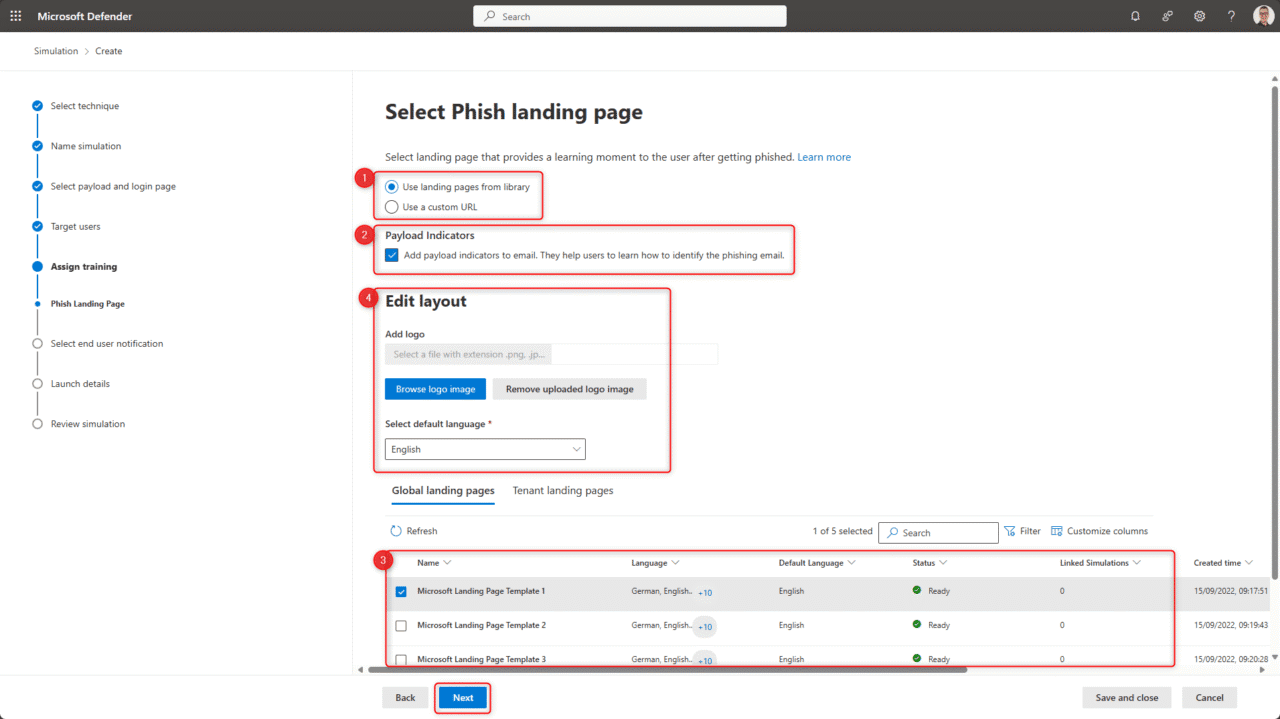Open the Defender settings gear
The image size is (1280, 719).
[x=1199, y=16]
